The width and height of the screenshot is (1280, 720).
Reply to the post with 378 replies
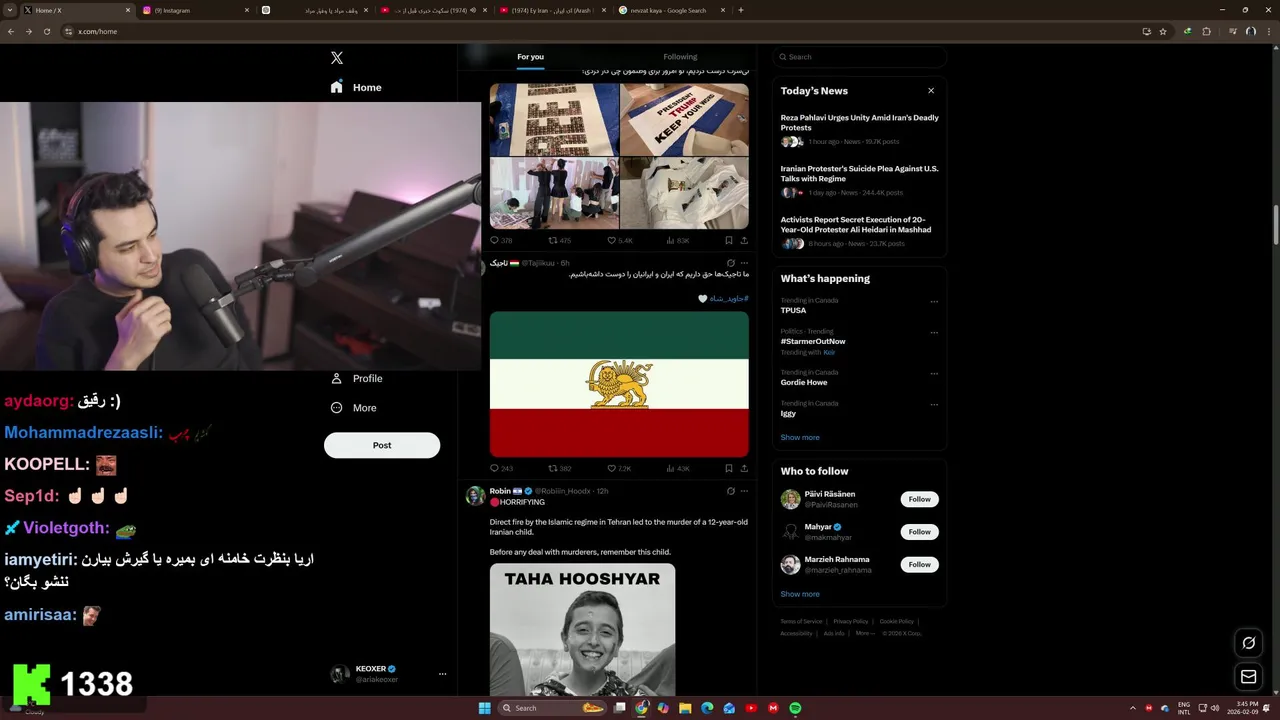501,240
